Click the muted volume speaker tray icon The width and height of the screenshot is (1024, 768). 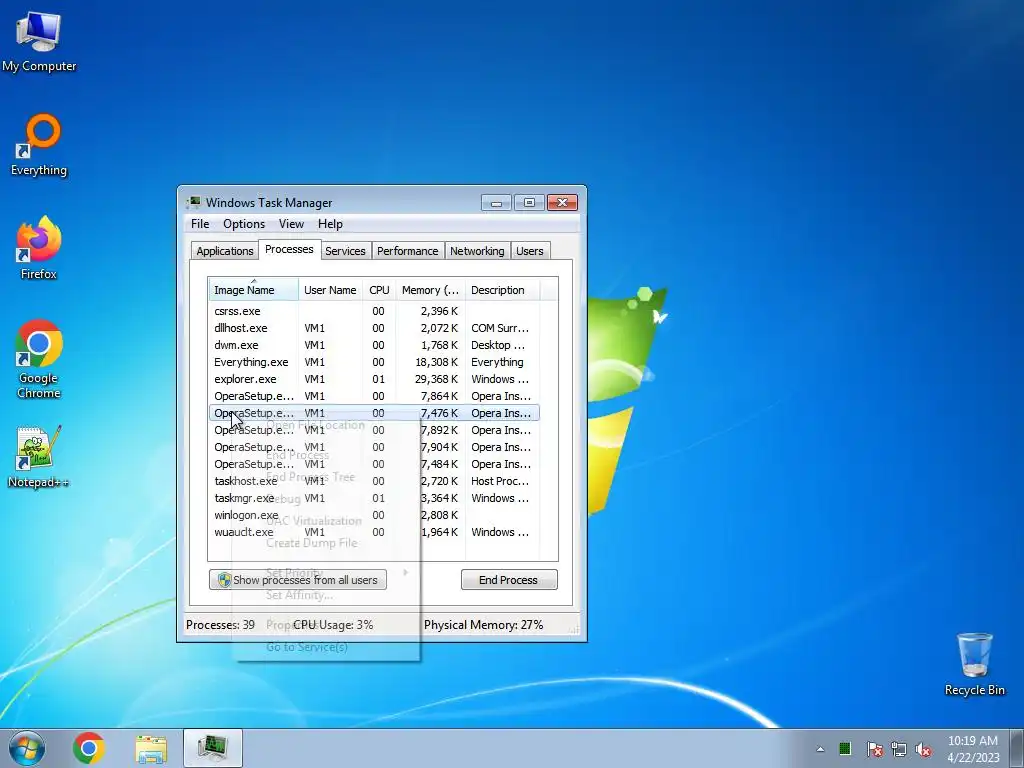(923, 749)
